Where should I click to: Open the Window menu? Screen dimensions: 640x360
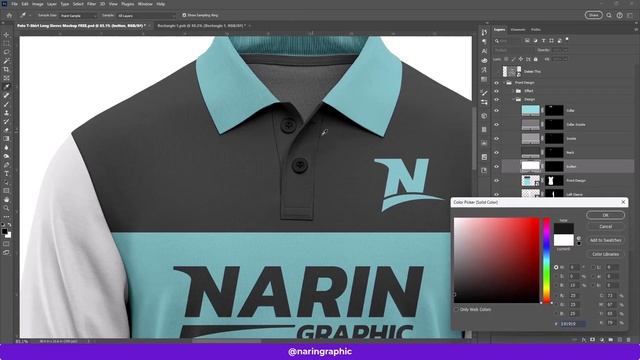[x=145, y=4]
